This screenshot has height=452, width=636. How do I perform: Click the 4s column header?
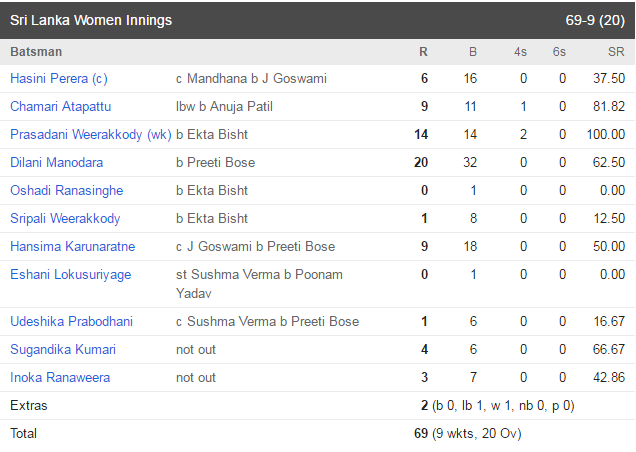520,52
